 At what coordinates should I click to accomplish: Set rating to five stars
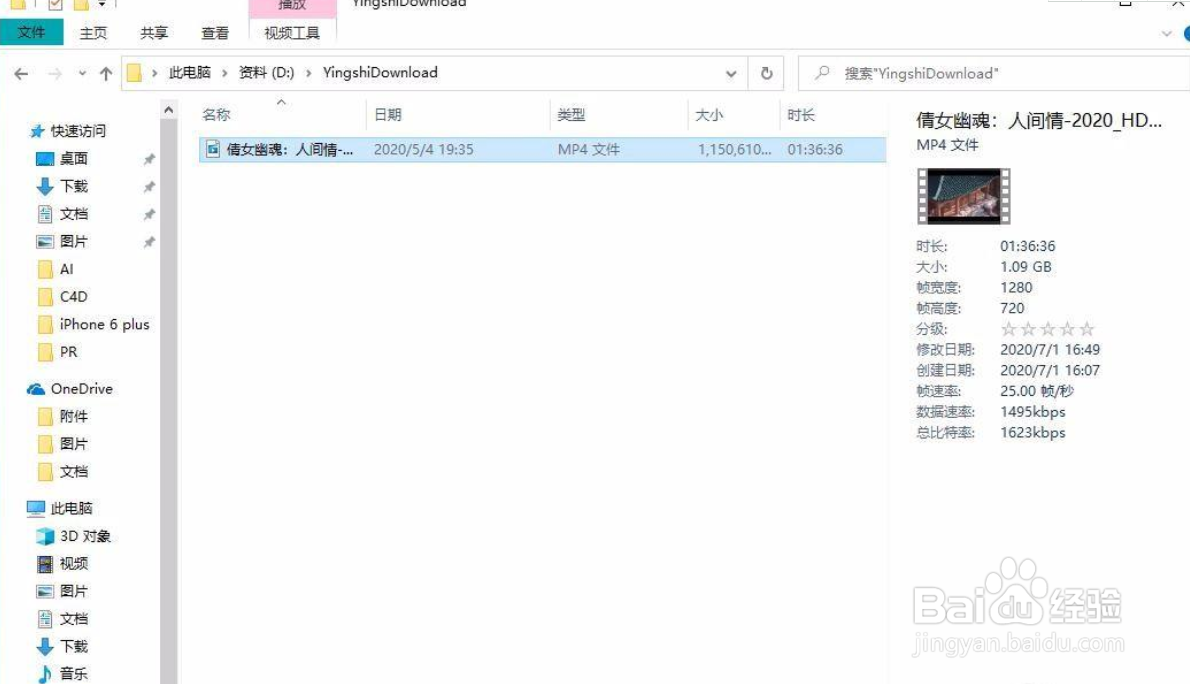[1088, 329]
